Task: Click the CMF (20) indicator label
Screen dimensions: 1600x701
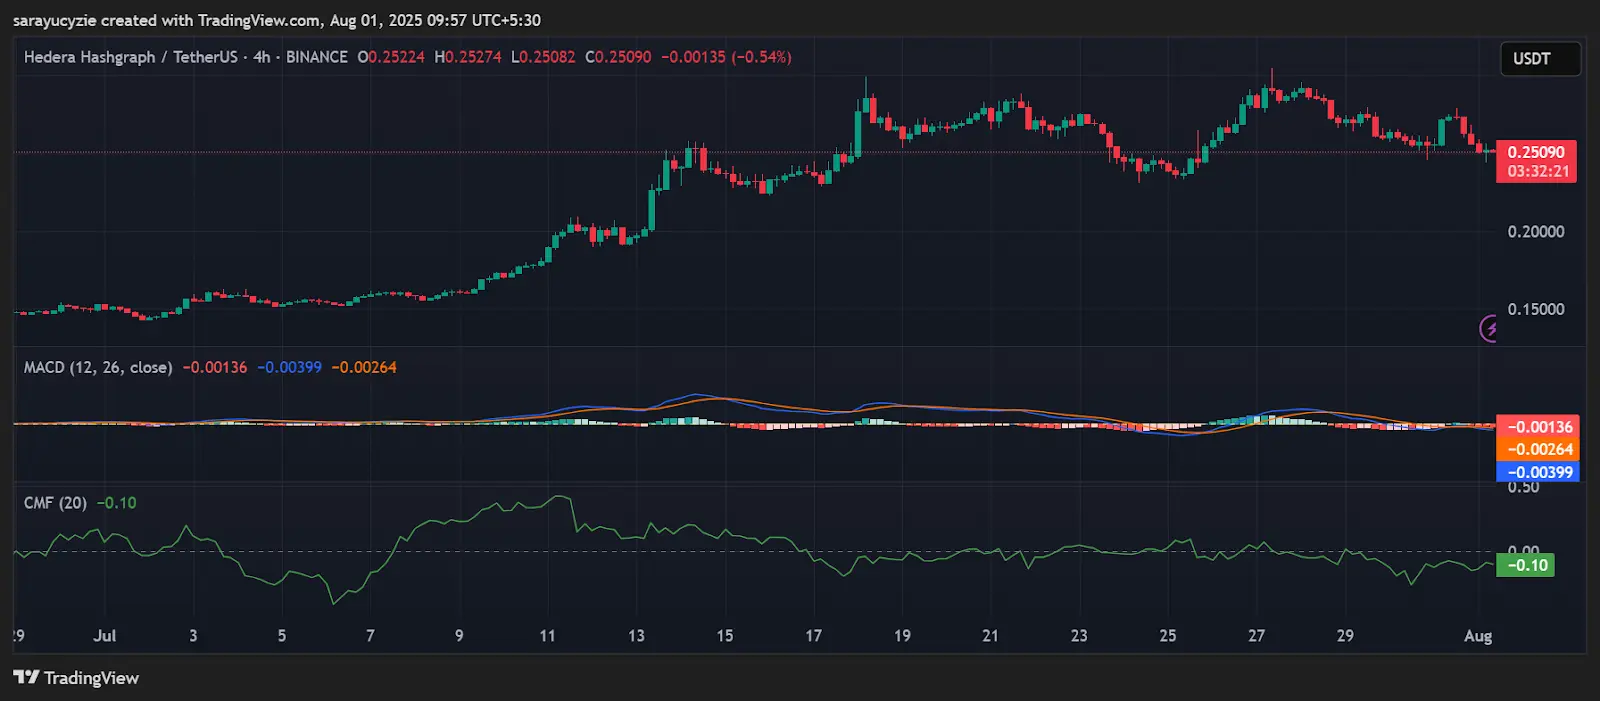Action: click(55, 503)
